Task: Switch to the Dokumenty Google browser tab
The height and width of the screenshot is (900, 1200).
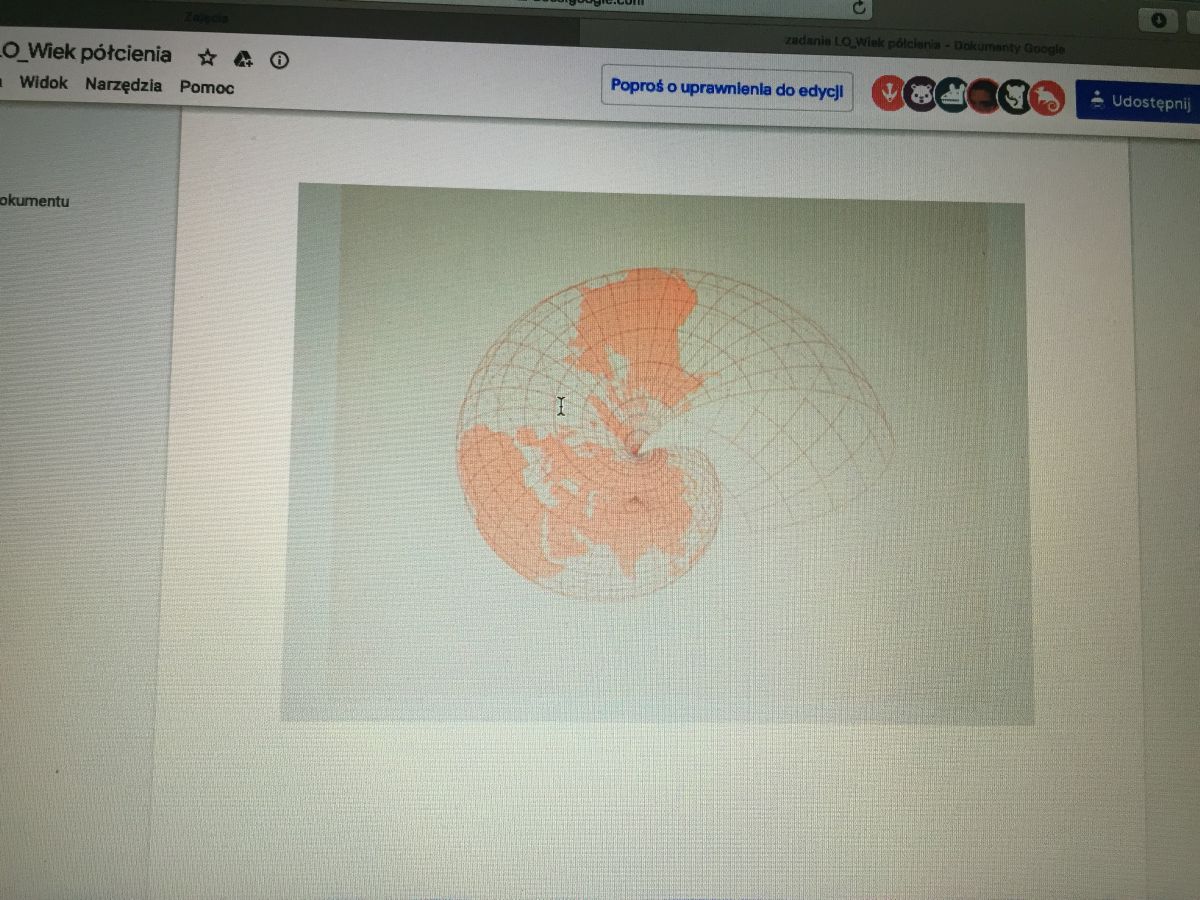Action: (x=920, y=46)
